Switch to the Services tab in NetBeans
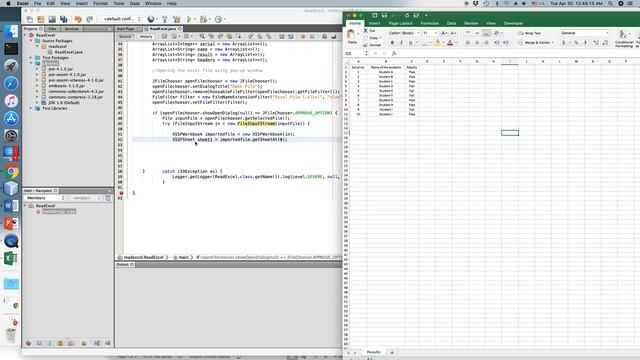 click(71, 29)
